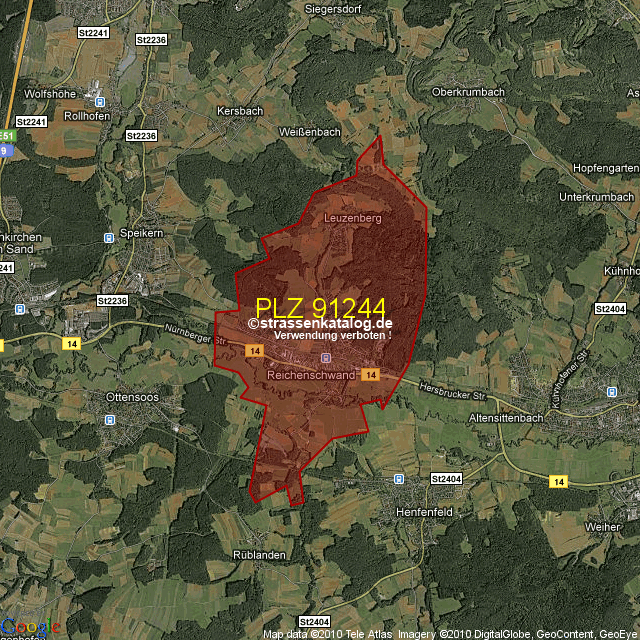Select the PLZ 91244 yellow label
Image resolution: width=640 pixels, height=640 pixels.
point(320,307)
